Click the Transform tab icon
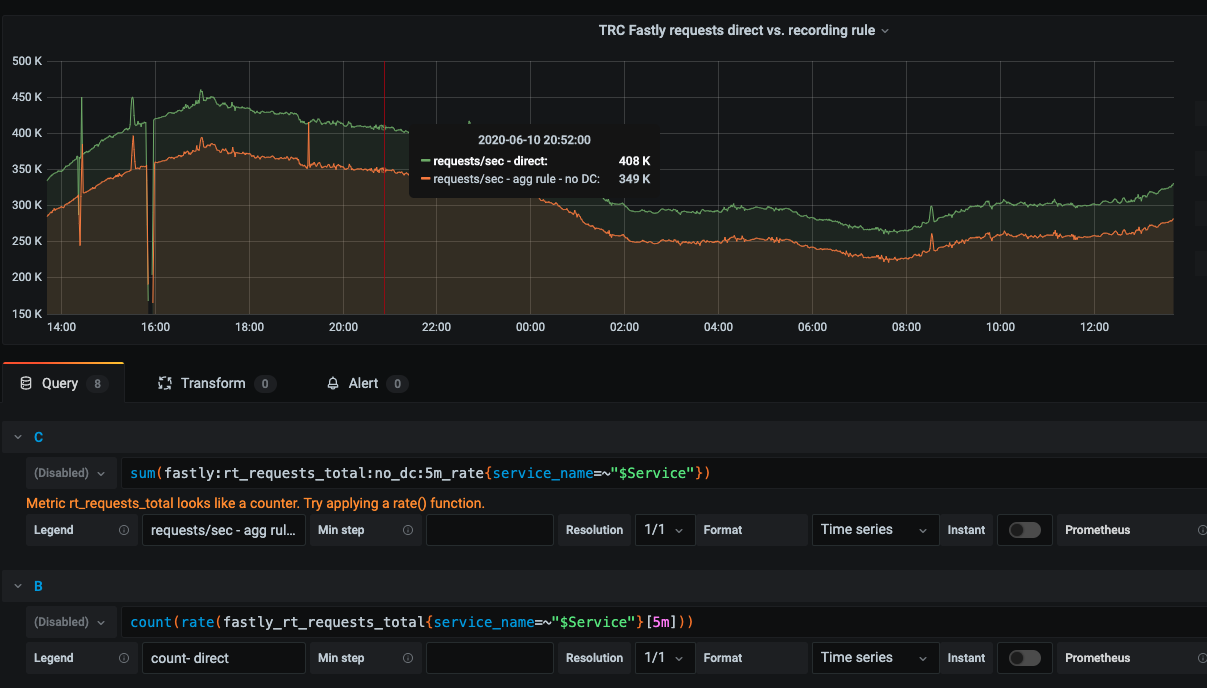 (165, 383)
